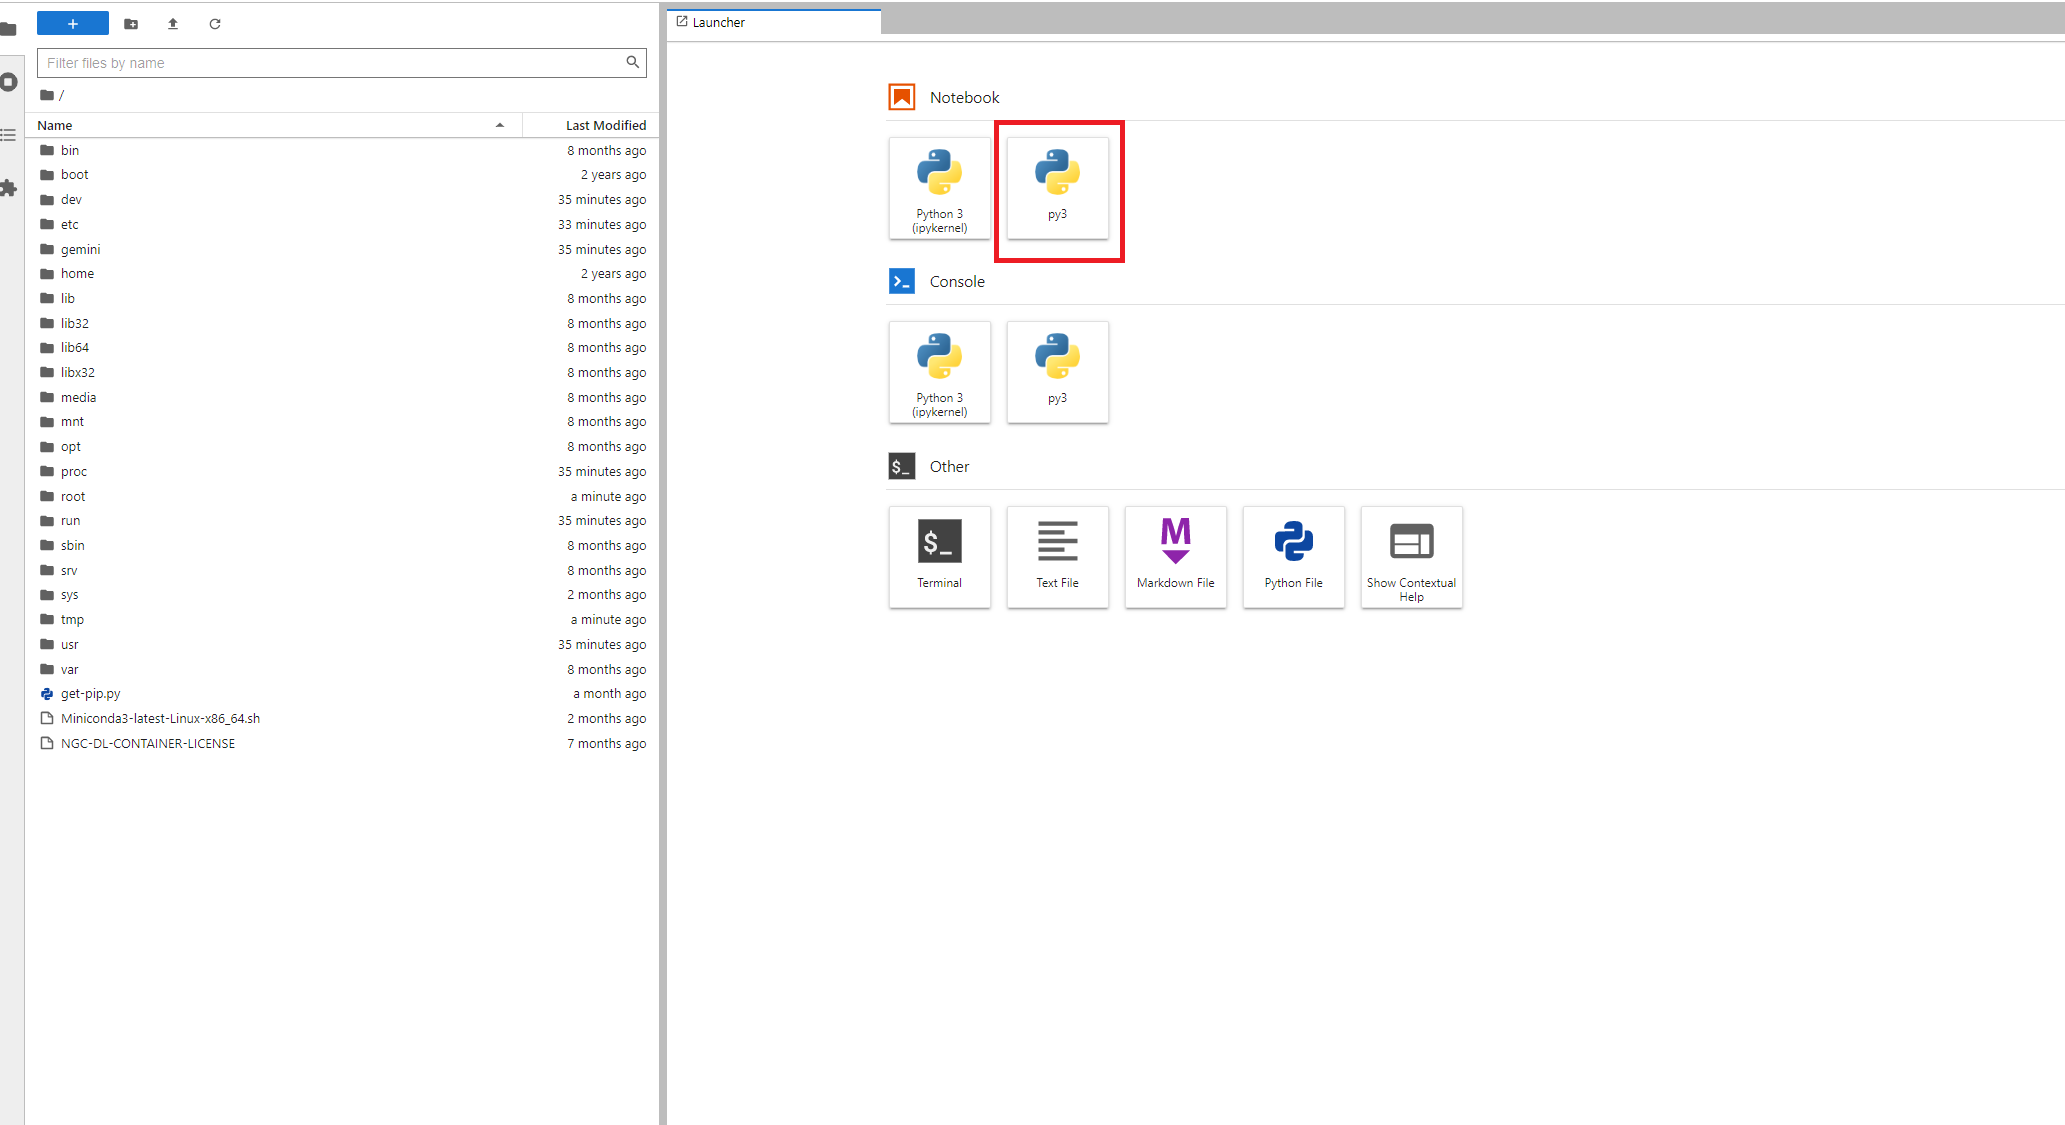Viewport: 2065px width, 1125px height.
Task: Open the Table of Contents sidebar icon
Action: pyautogui.click(x=9, y=134)
